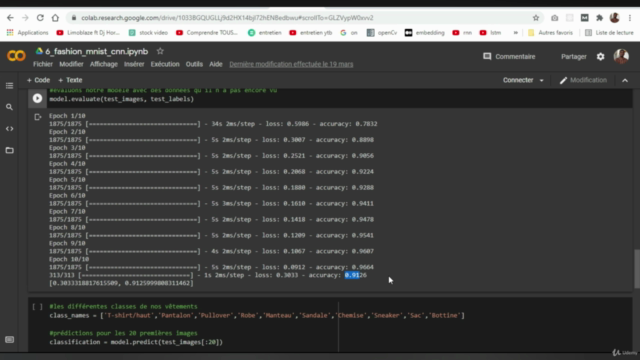The width and height of the screenshot is (640, 360).
Task: Open the Limoblaze ft Dj Hor... bookmark
Action: [x=88, y=33]
